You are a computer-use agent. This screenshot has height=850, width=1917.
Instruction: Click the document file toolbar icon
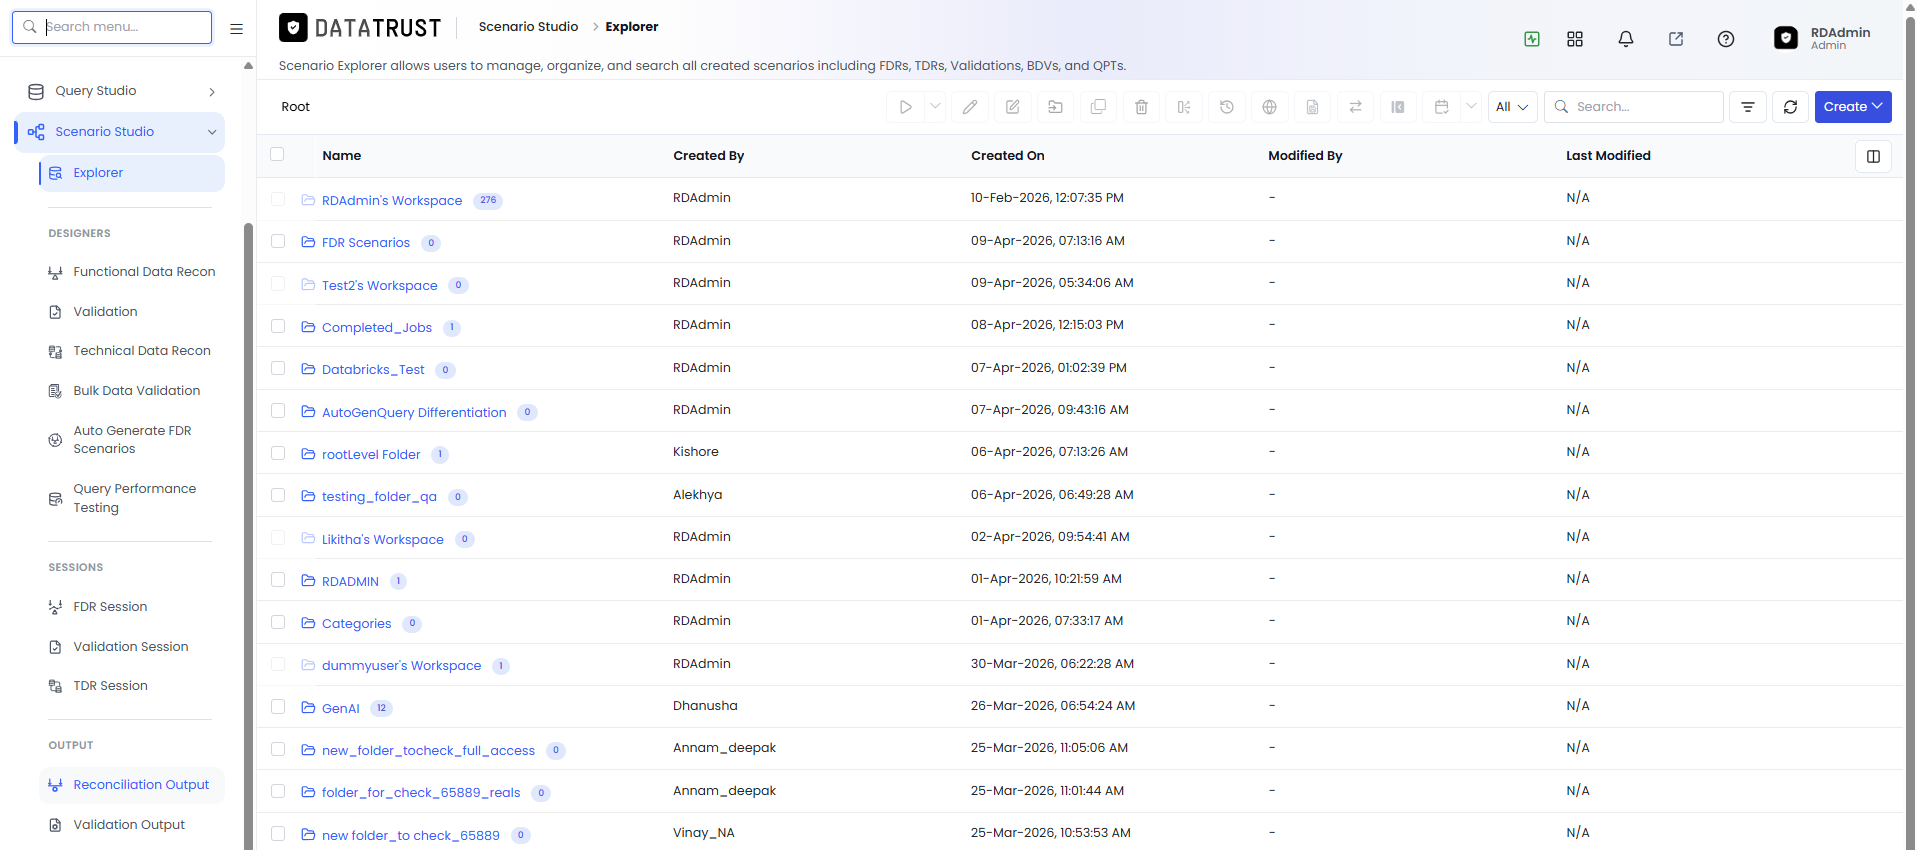tap(1313, 107)
